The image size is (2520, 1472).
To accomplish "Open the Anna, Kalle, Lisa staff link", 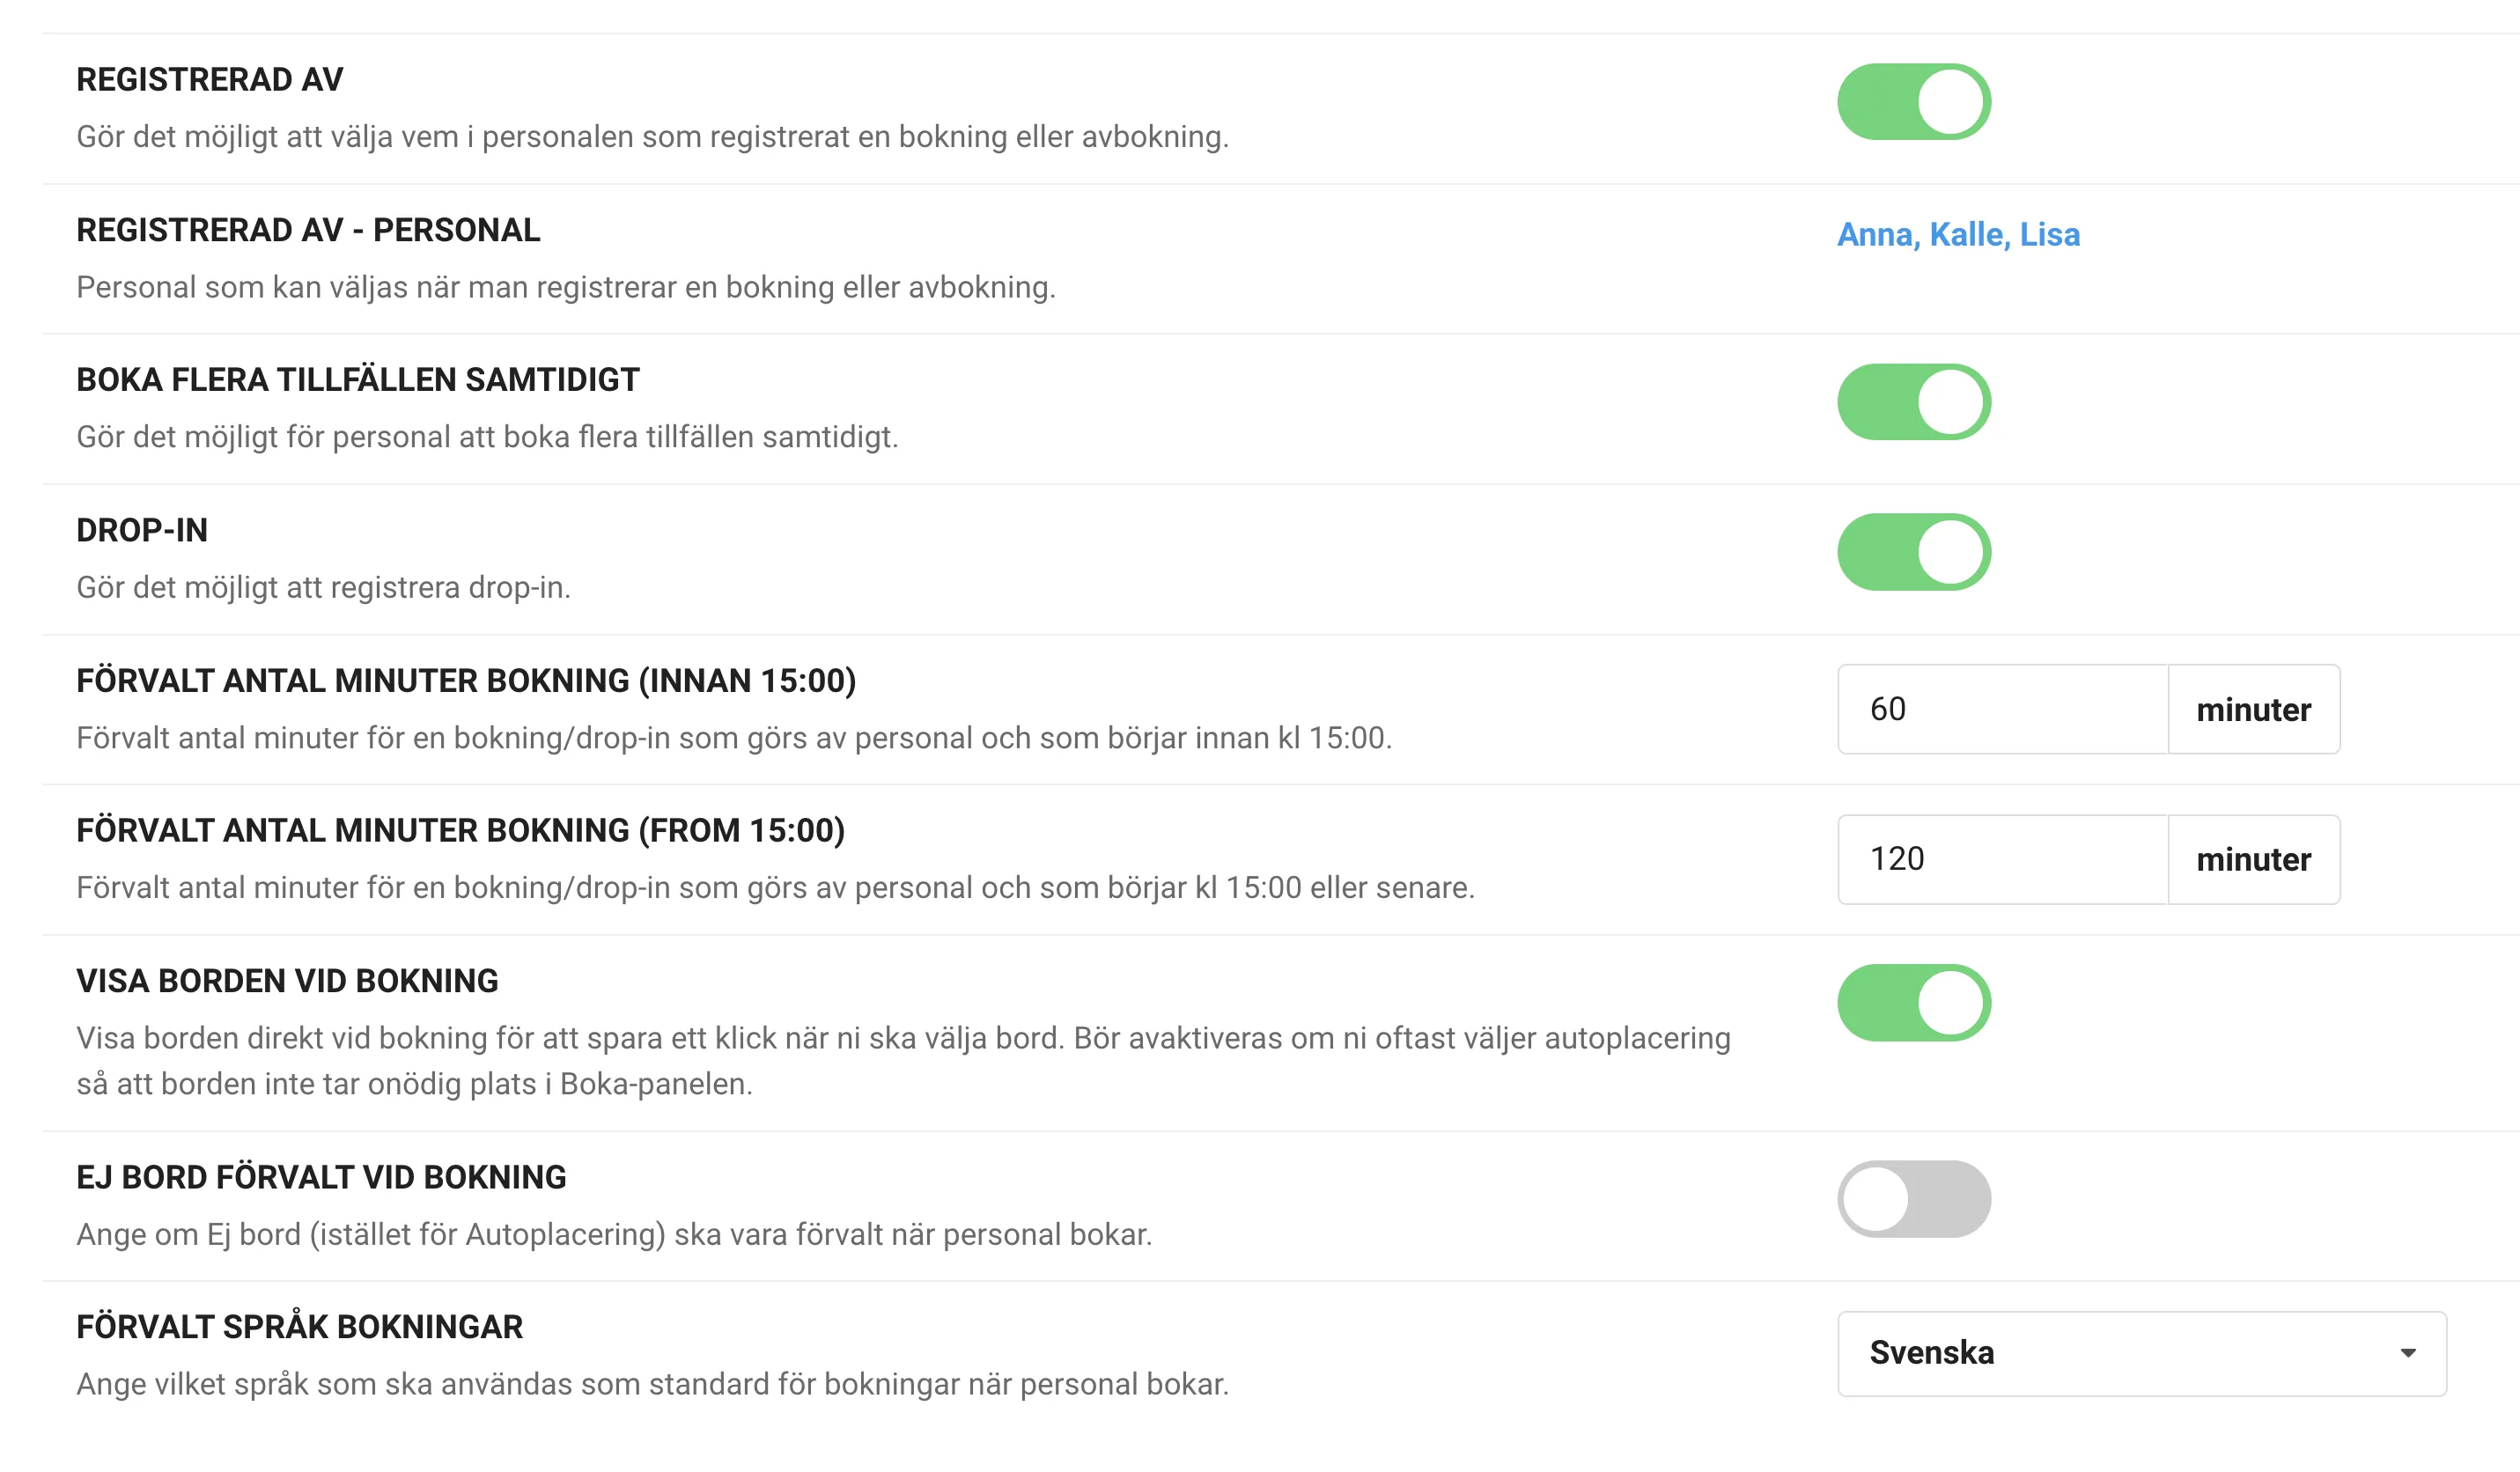I will click(1957, 234).
